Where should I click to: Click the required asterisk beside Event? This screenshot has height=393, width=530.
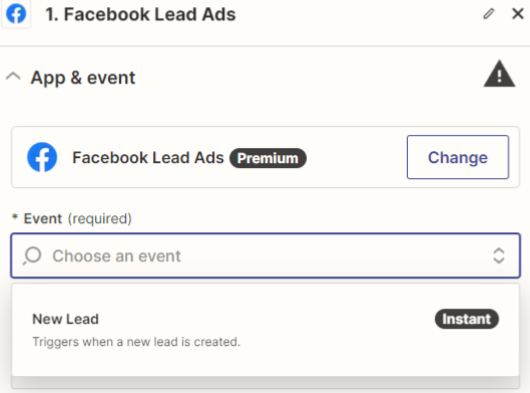(15, 217)
